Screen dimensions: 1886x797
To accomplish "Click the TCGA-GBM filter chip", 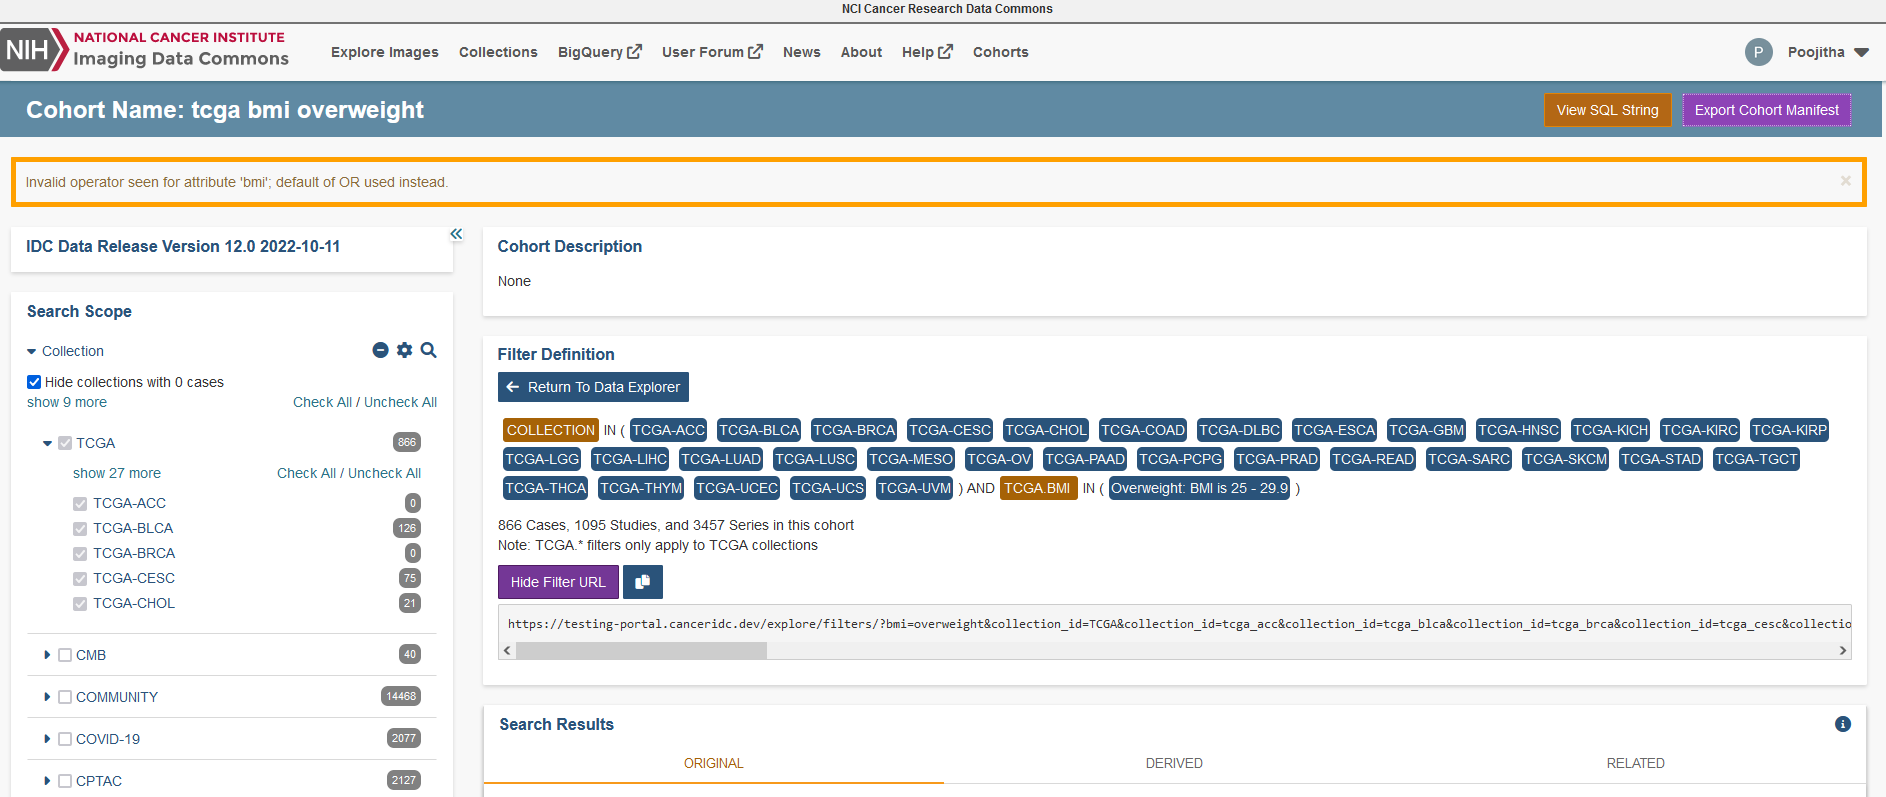I will (x=1427, y=430).
